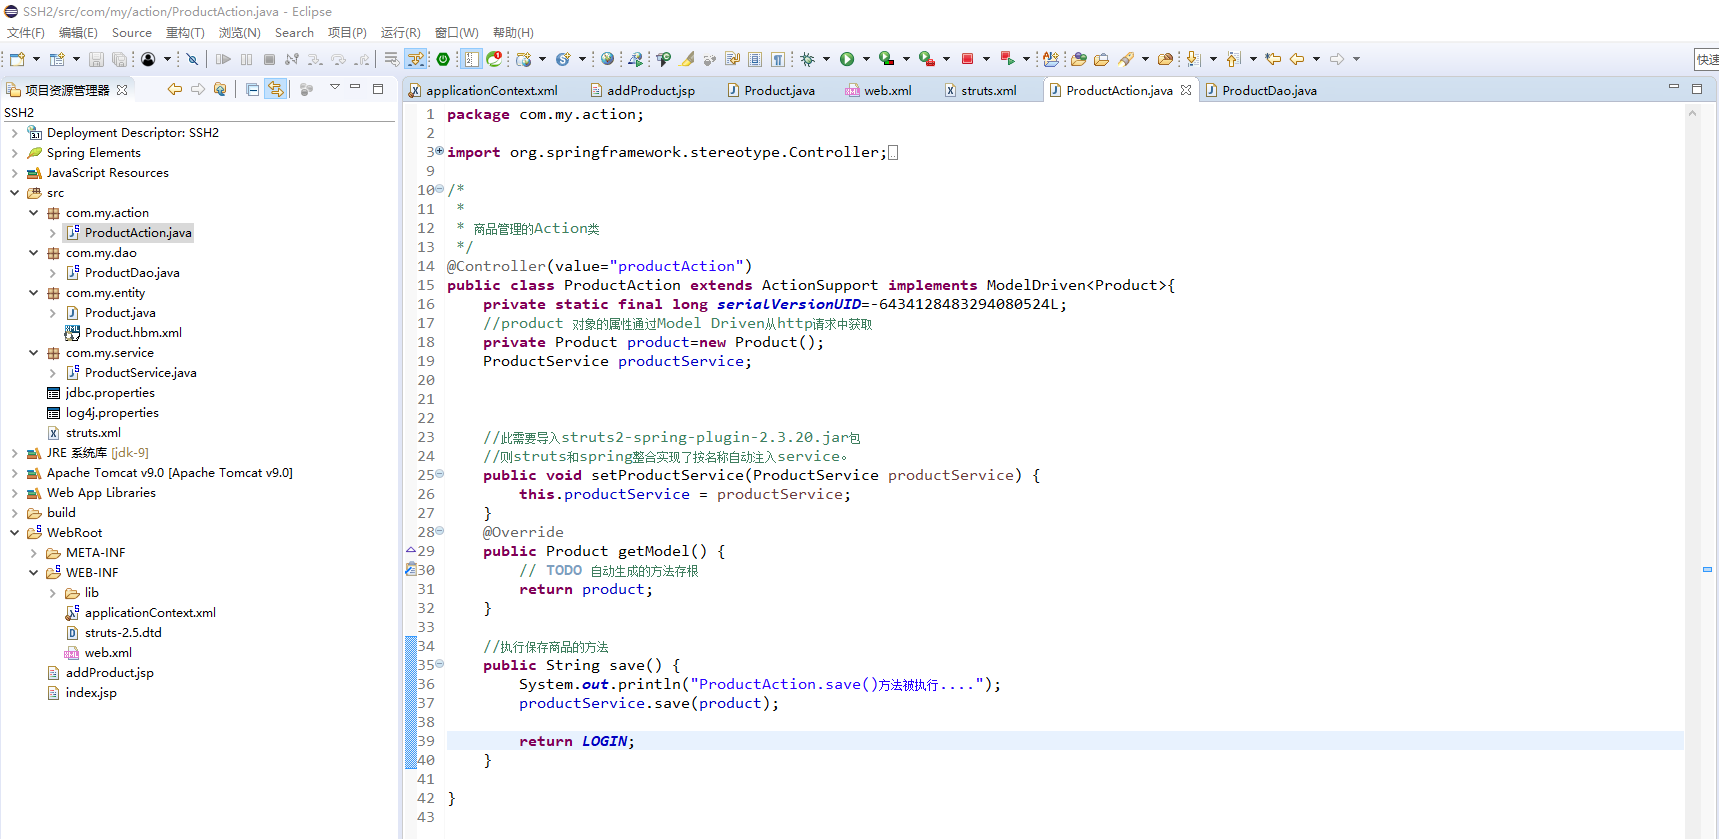Open the 帮助(H) menu
This screenshot has height=839, width=1719.
[513, 33]
